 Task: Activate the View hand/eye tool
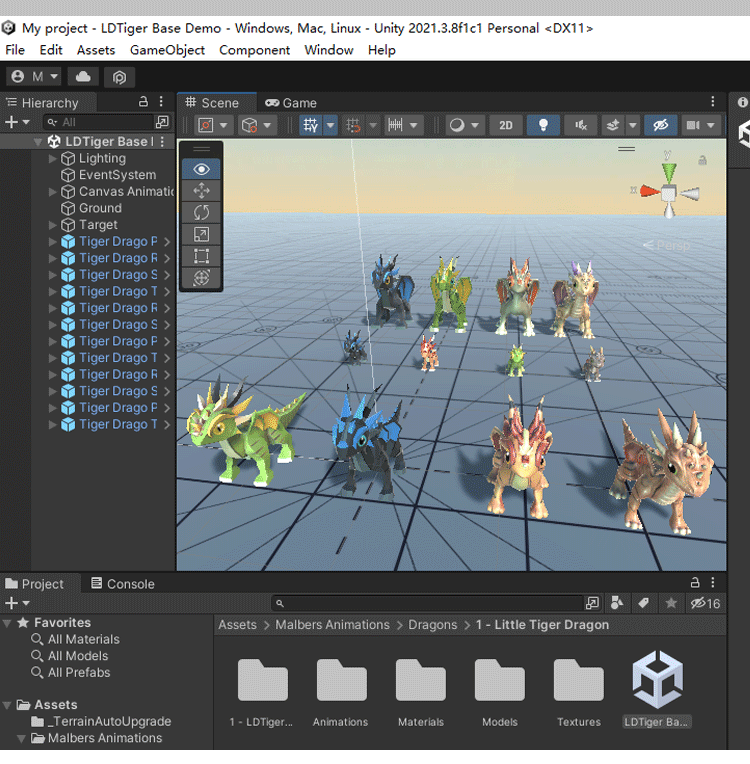pyautogui.click(x=201, y=169)
